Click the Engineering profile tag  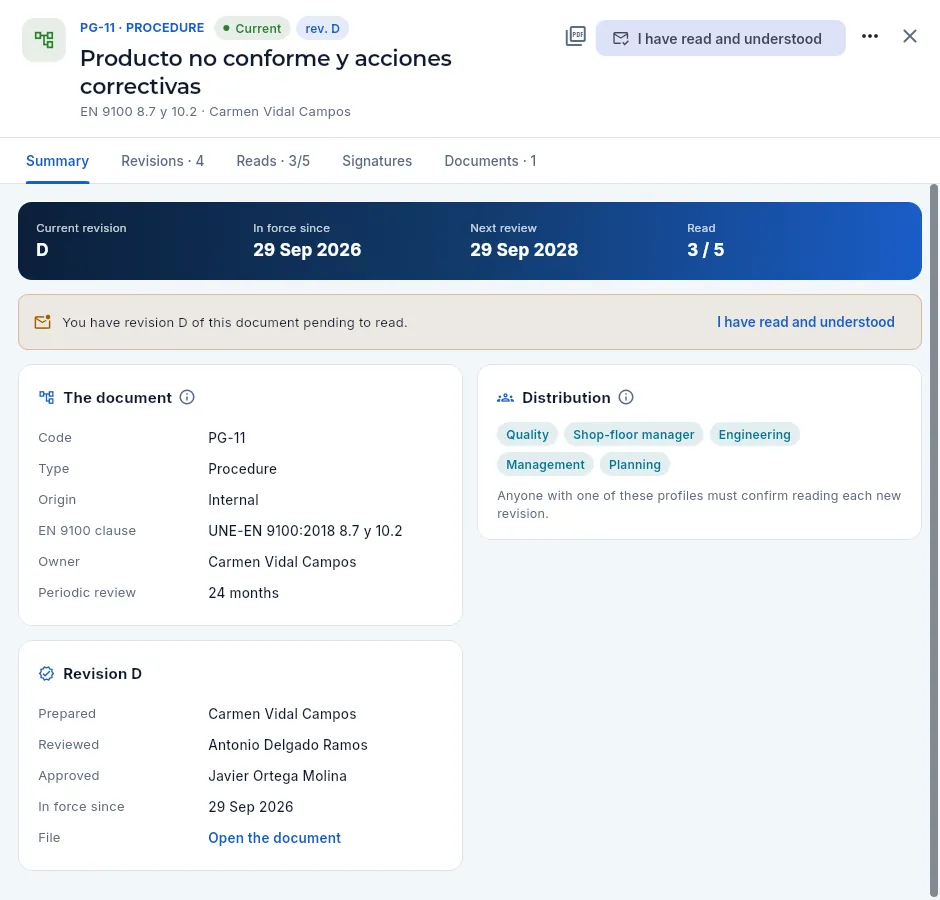[755, 435]
